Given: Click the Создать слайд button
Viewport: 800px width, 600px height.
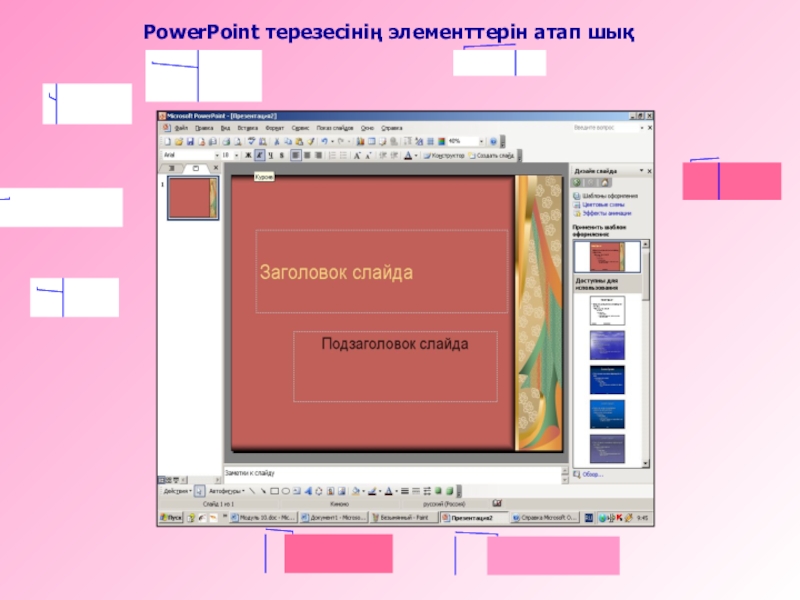Looking at the screenshot, I should coord(491,156).
